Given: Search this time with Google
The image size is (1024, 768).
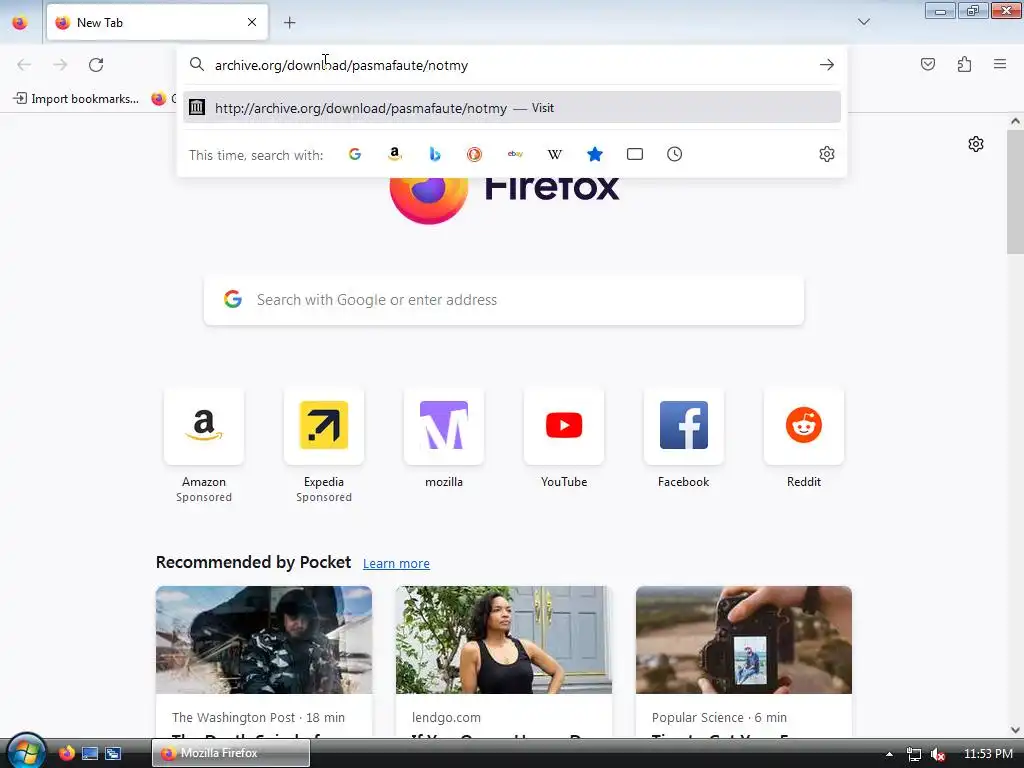Looking at the screenshot, I should pos(355,154).
